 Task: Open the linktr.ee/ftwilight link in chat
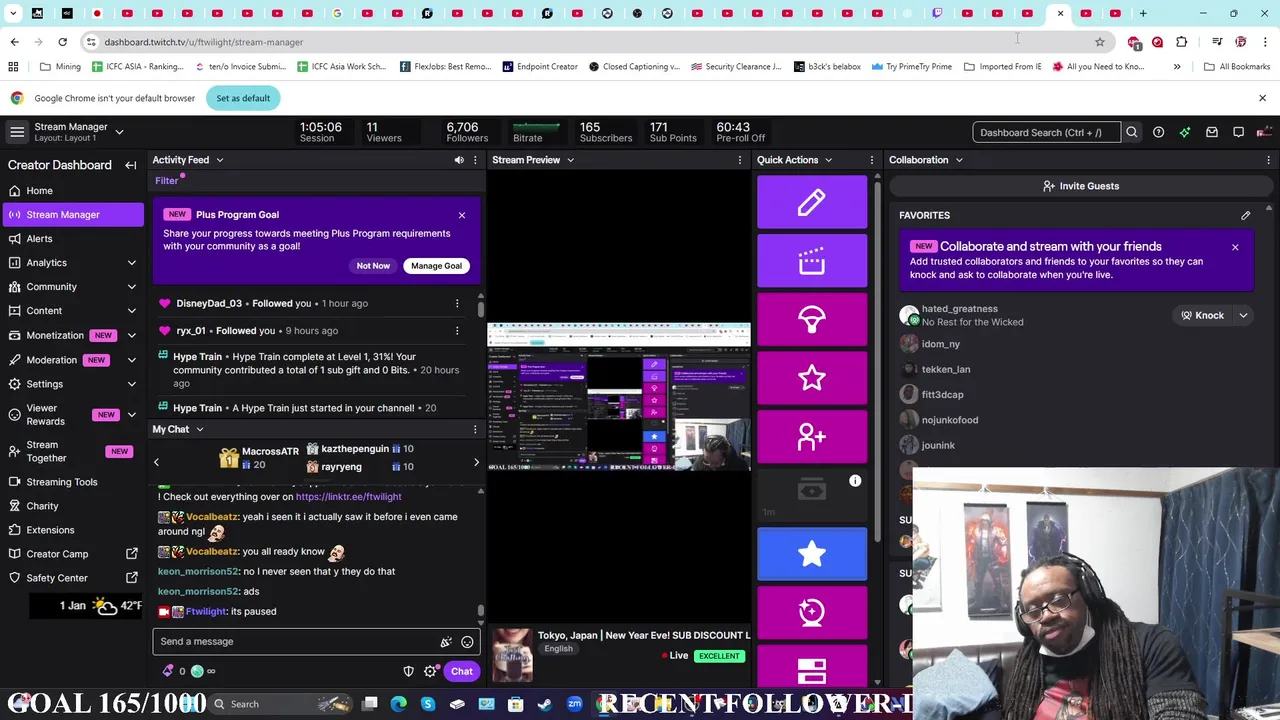point(348,496)
